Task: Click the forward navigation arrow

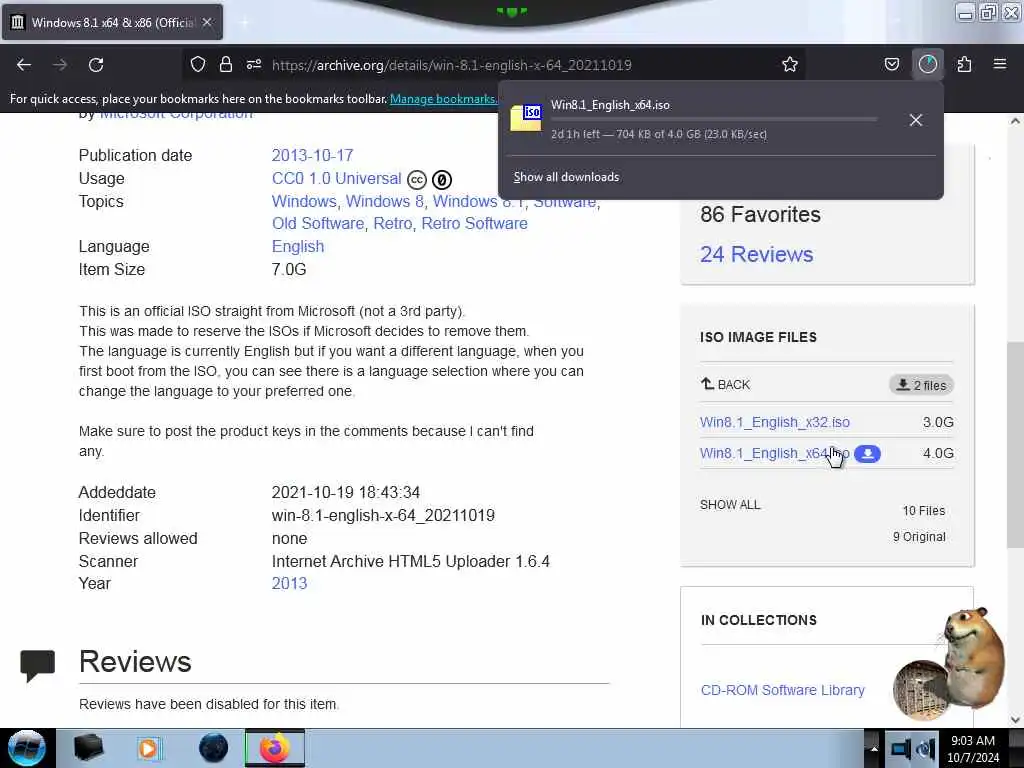Action: 60,65
